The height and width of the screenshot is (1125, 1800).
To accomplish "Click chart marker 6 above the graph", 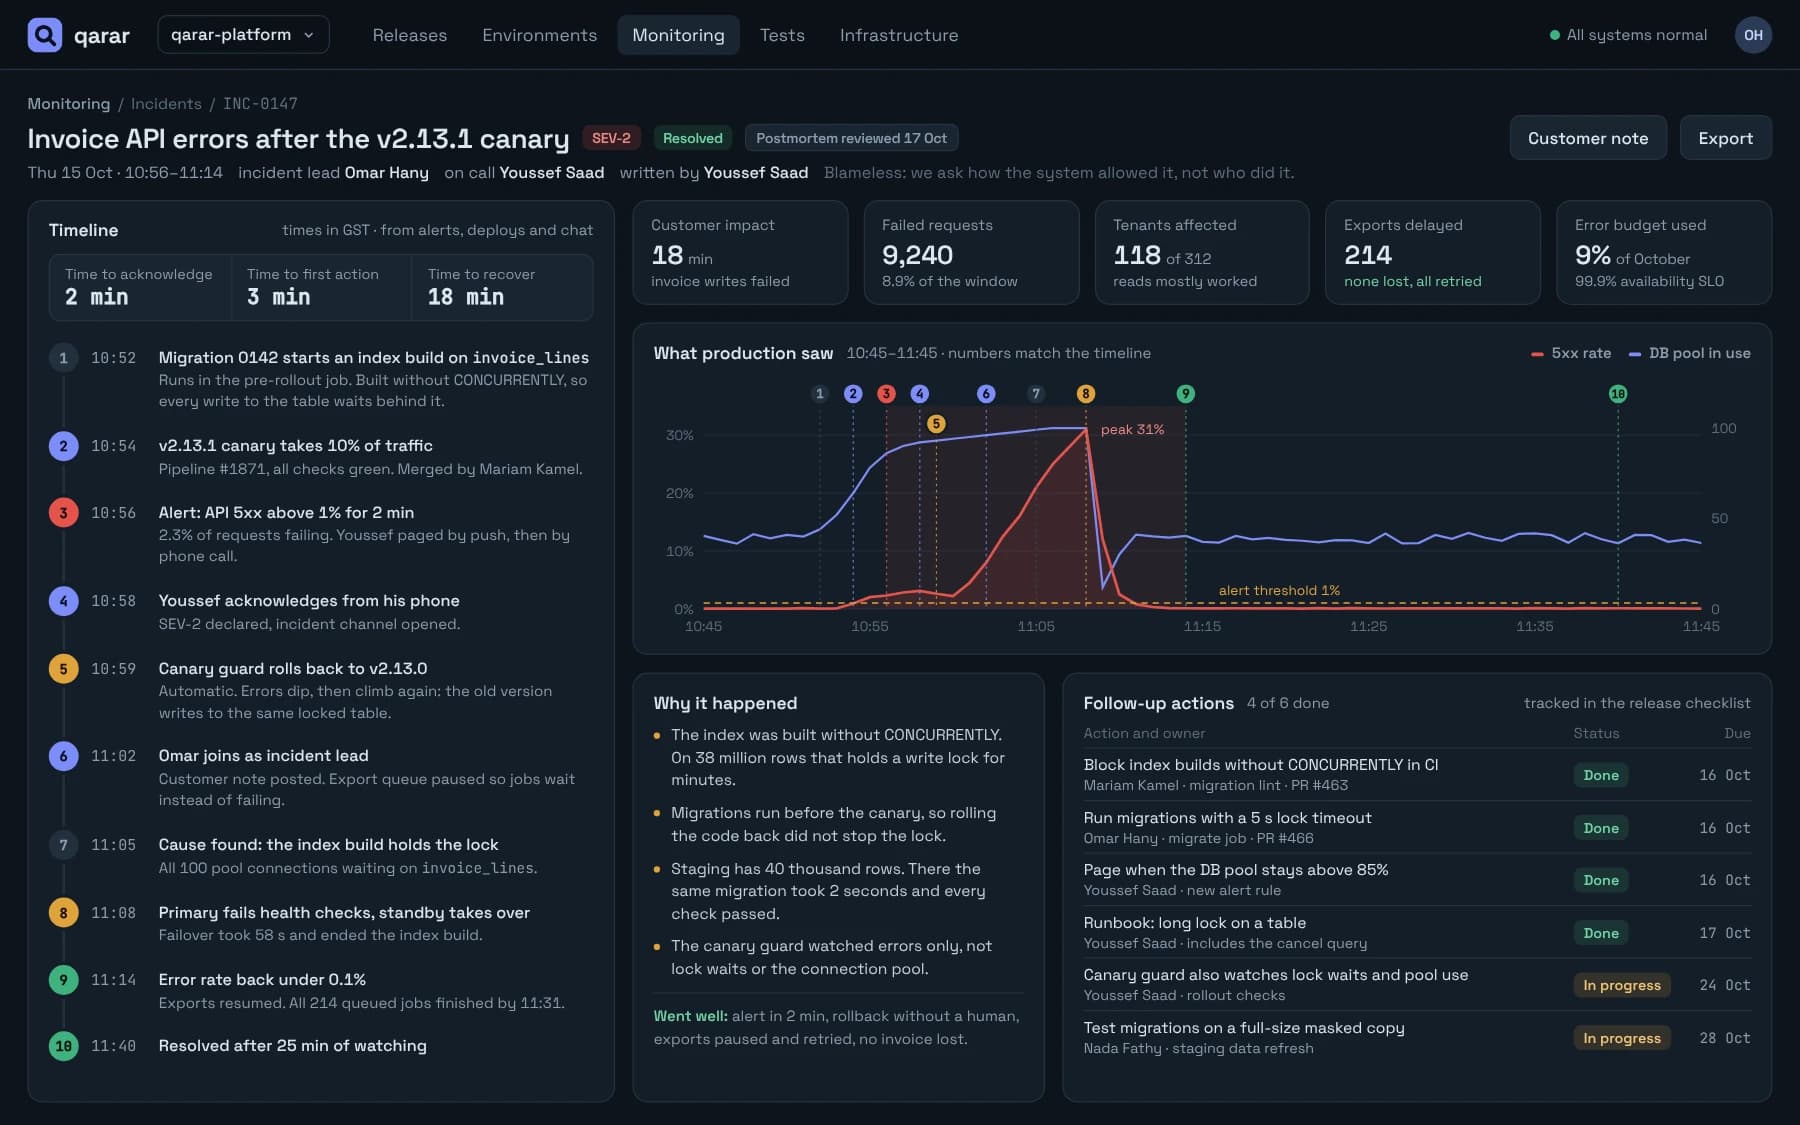I will tap(986, 394).
